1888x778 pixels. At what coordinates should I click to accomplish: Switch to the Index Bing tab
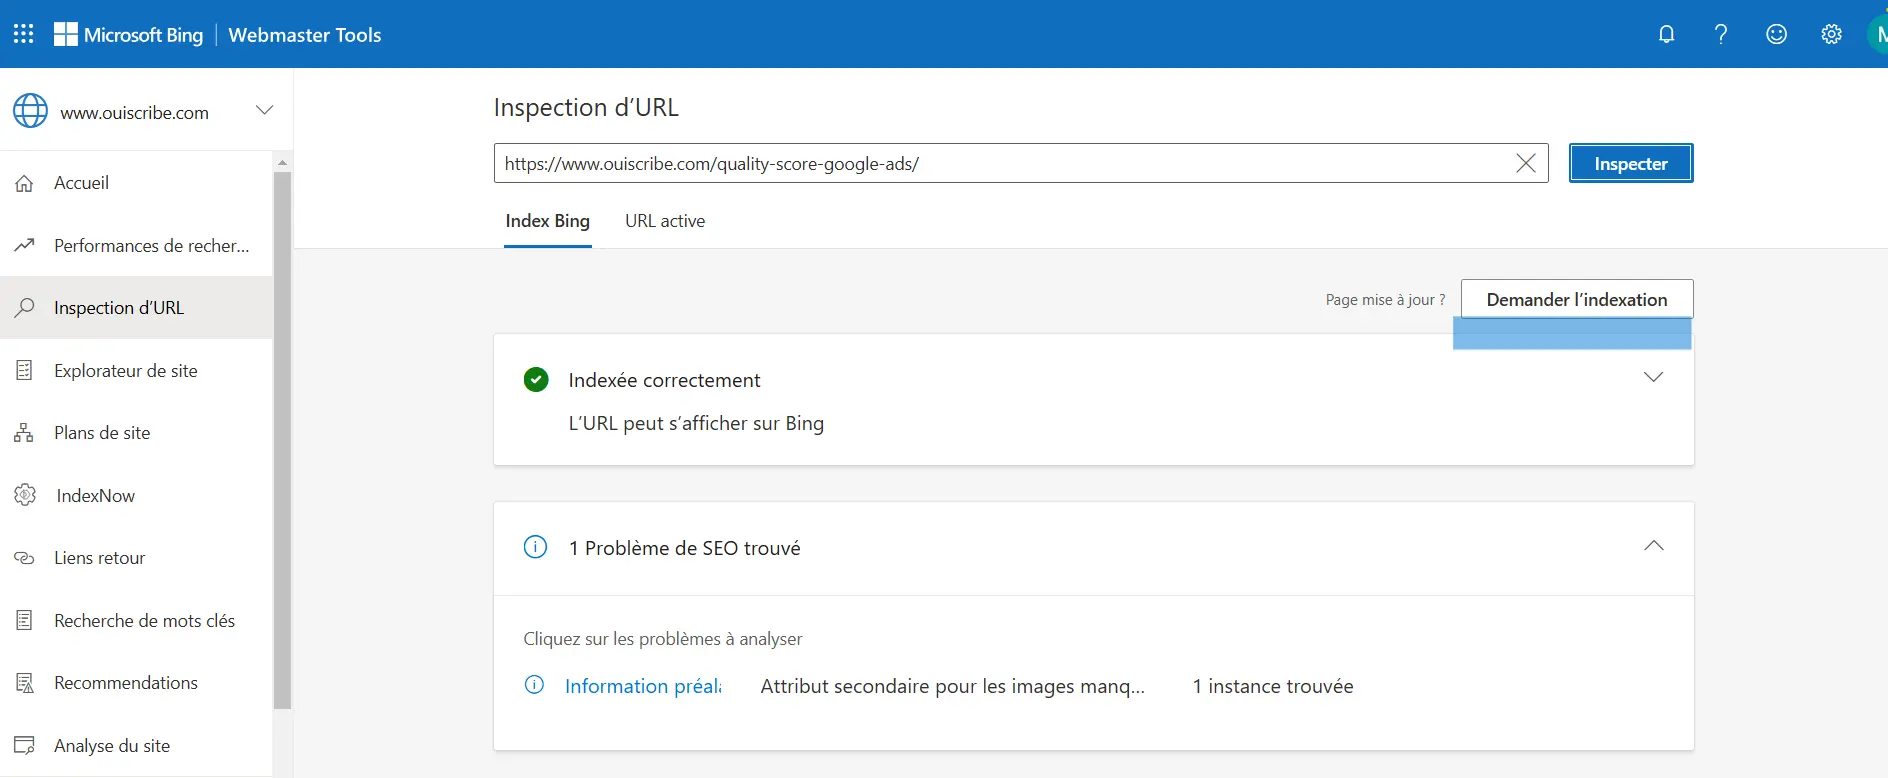point(547,221)
